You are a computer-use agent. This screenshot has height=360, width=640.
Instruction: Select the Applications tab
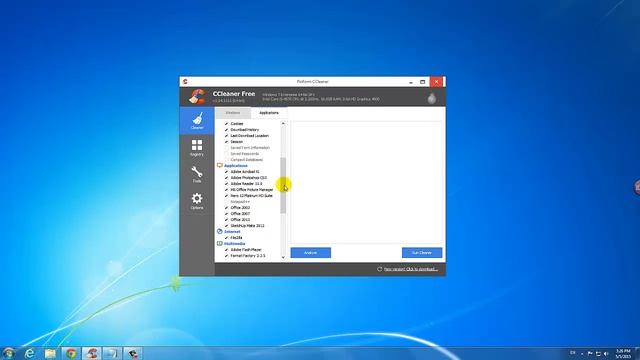click(269, 113)
